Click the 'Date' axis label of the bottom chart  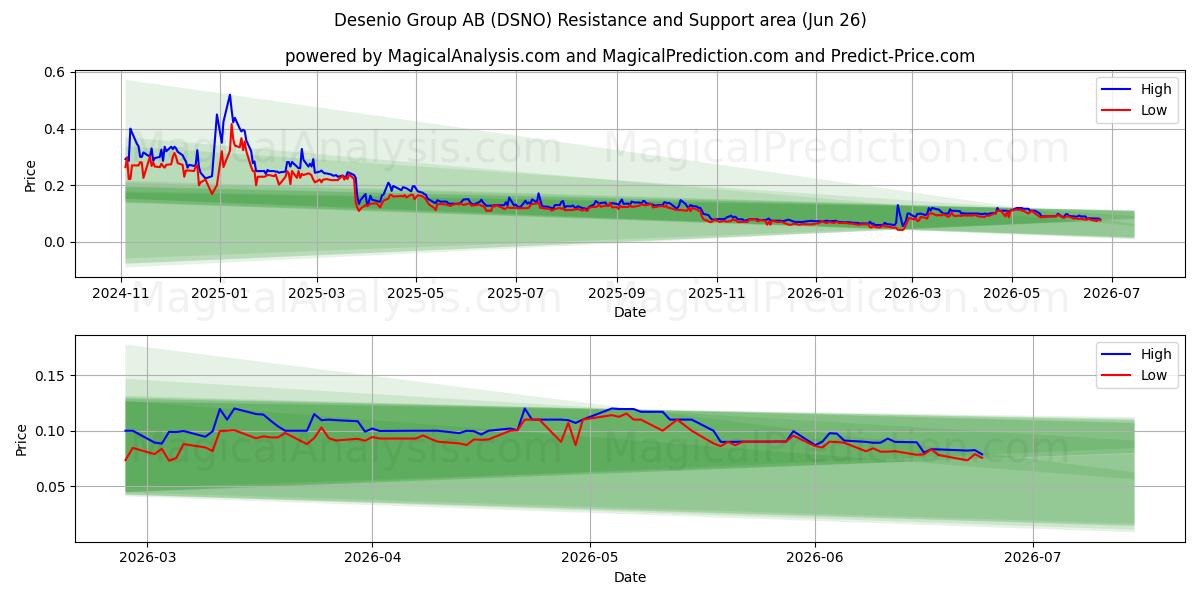click(630, 577)
